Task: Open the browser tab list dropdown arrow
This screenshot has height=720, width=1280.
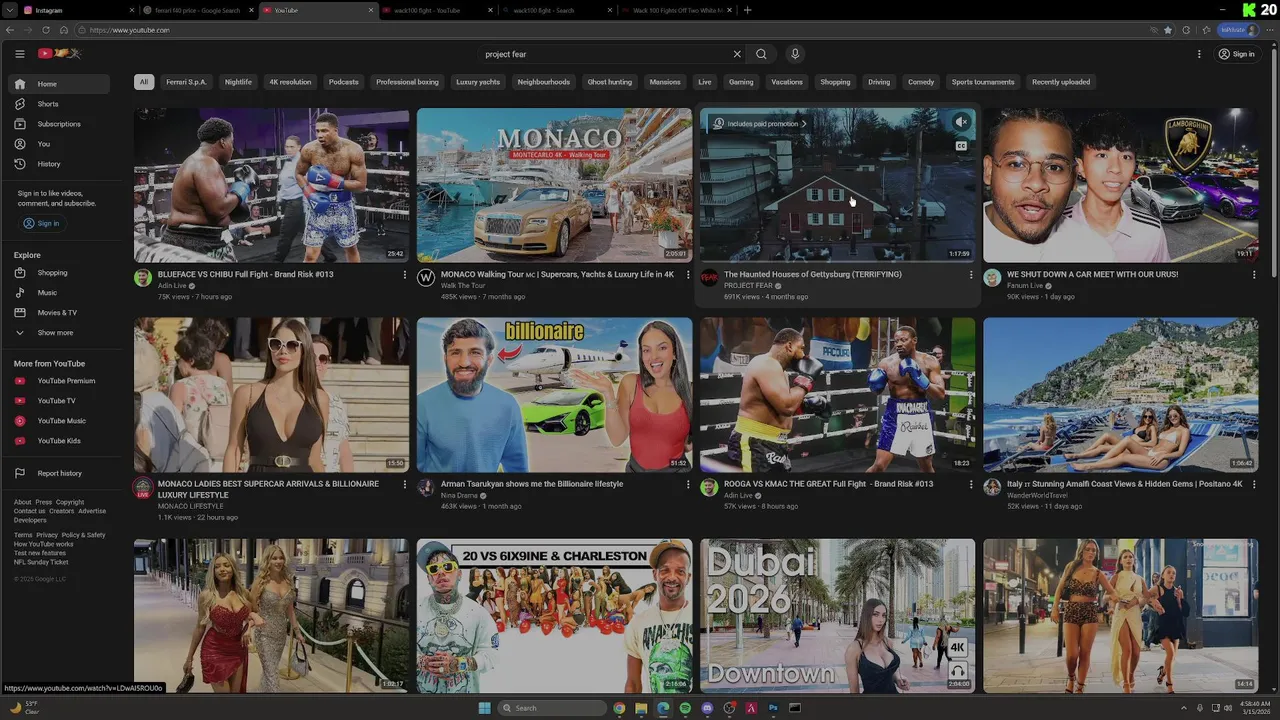Action: point(12,10)
